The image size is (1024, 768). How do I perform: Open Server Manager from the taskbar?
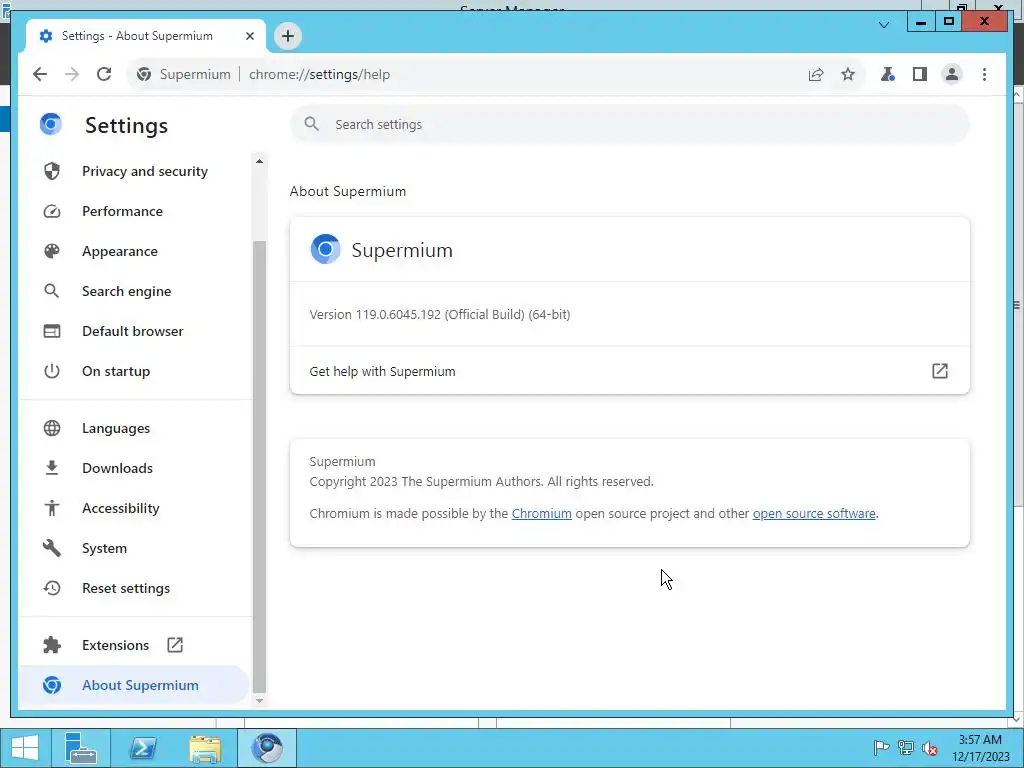click(81, 748)
